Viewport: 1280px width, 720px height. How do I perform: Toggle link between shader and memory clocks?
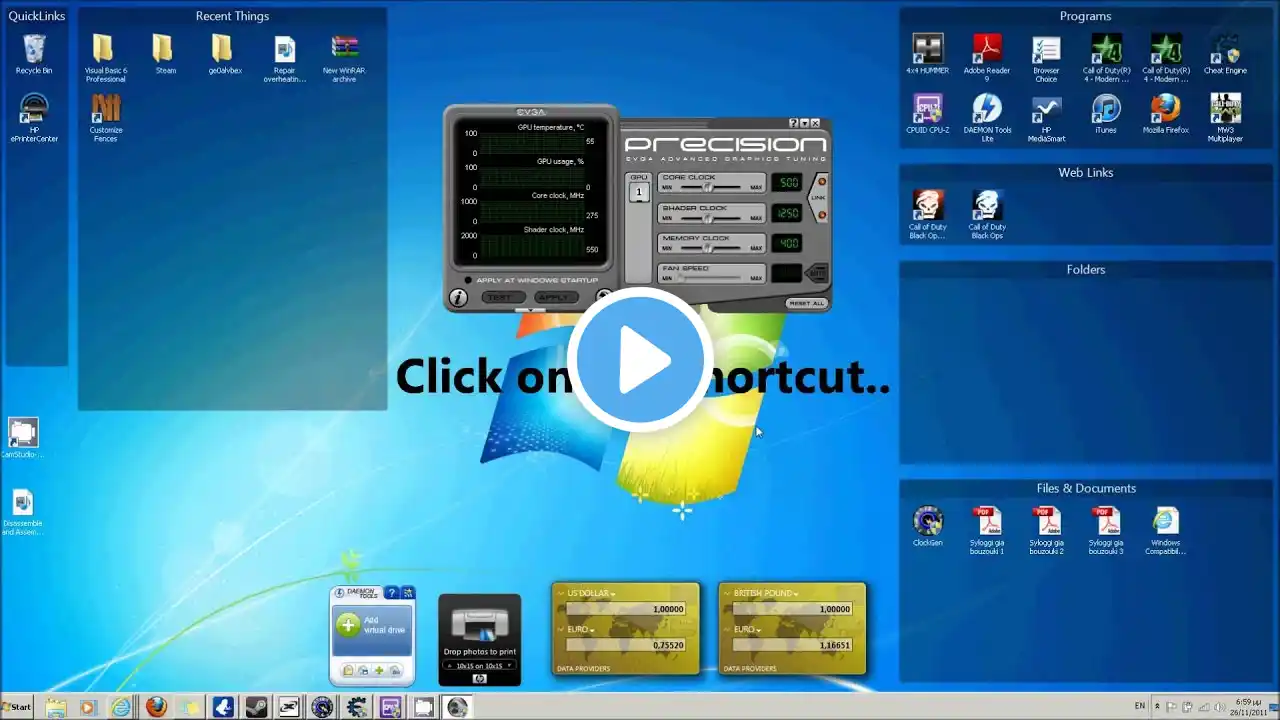click(x=822, y=213)
